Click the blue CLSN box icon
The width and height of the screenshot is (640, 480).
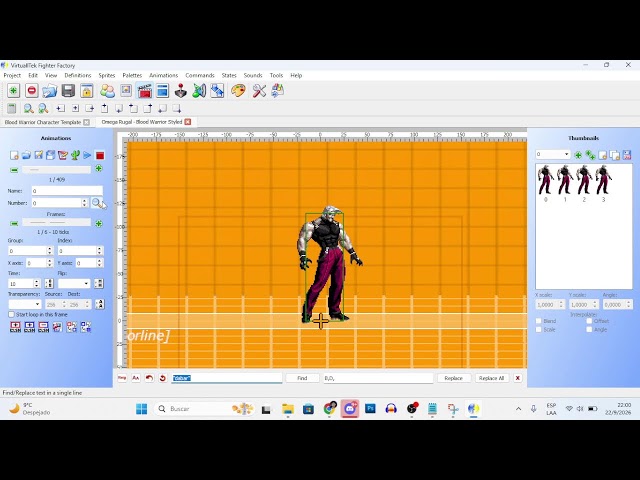(x=29, y=327)
